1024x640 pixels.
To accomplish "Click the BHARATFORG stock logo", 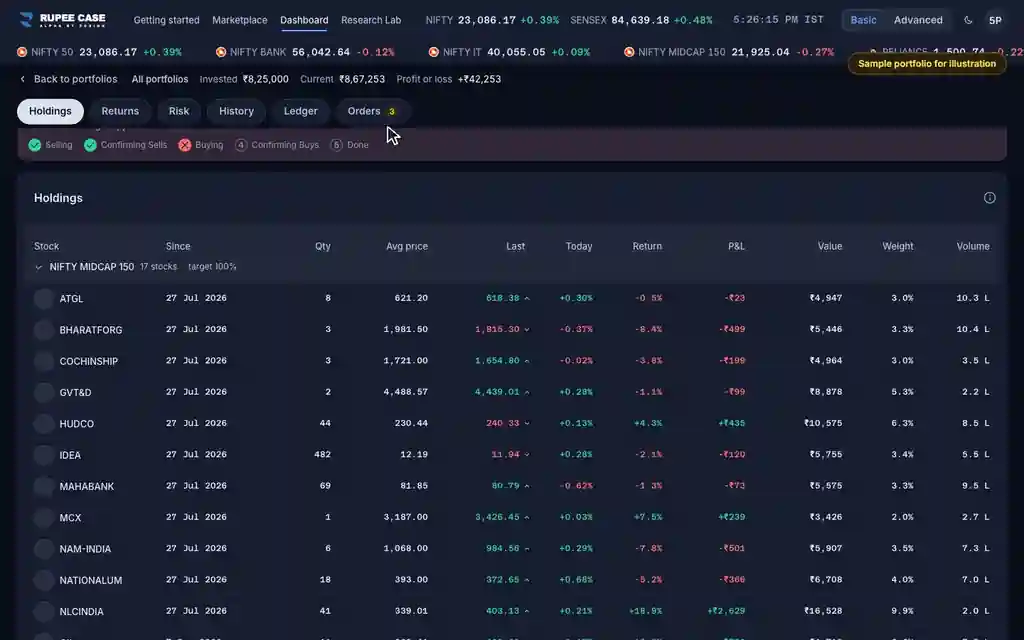I will click(x=44, y=330).
